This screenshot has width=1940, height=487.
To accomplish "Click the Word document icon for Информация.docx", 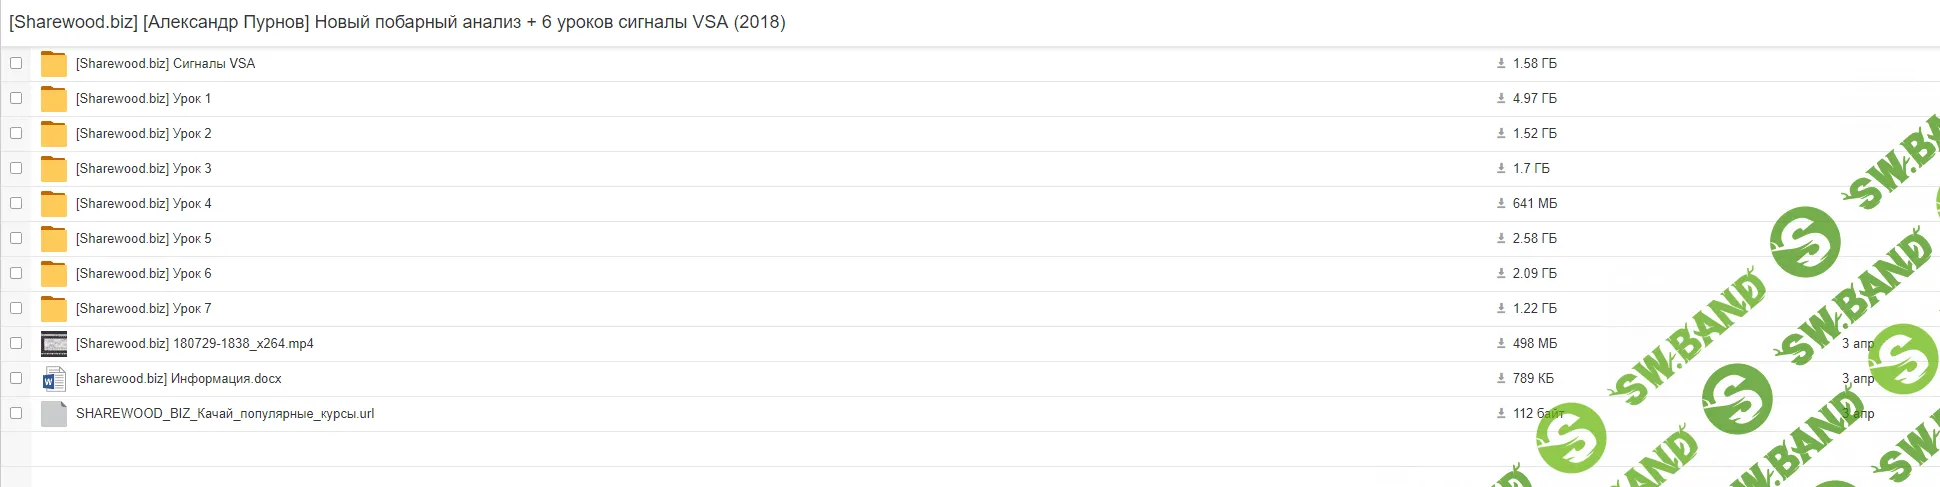I will [54, 379].
